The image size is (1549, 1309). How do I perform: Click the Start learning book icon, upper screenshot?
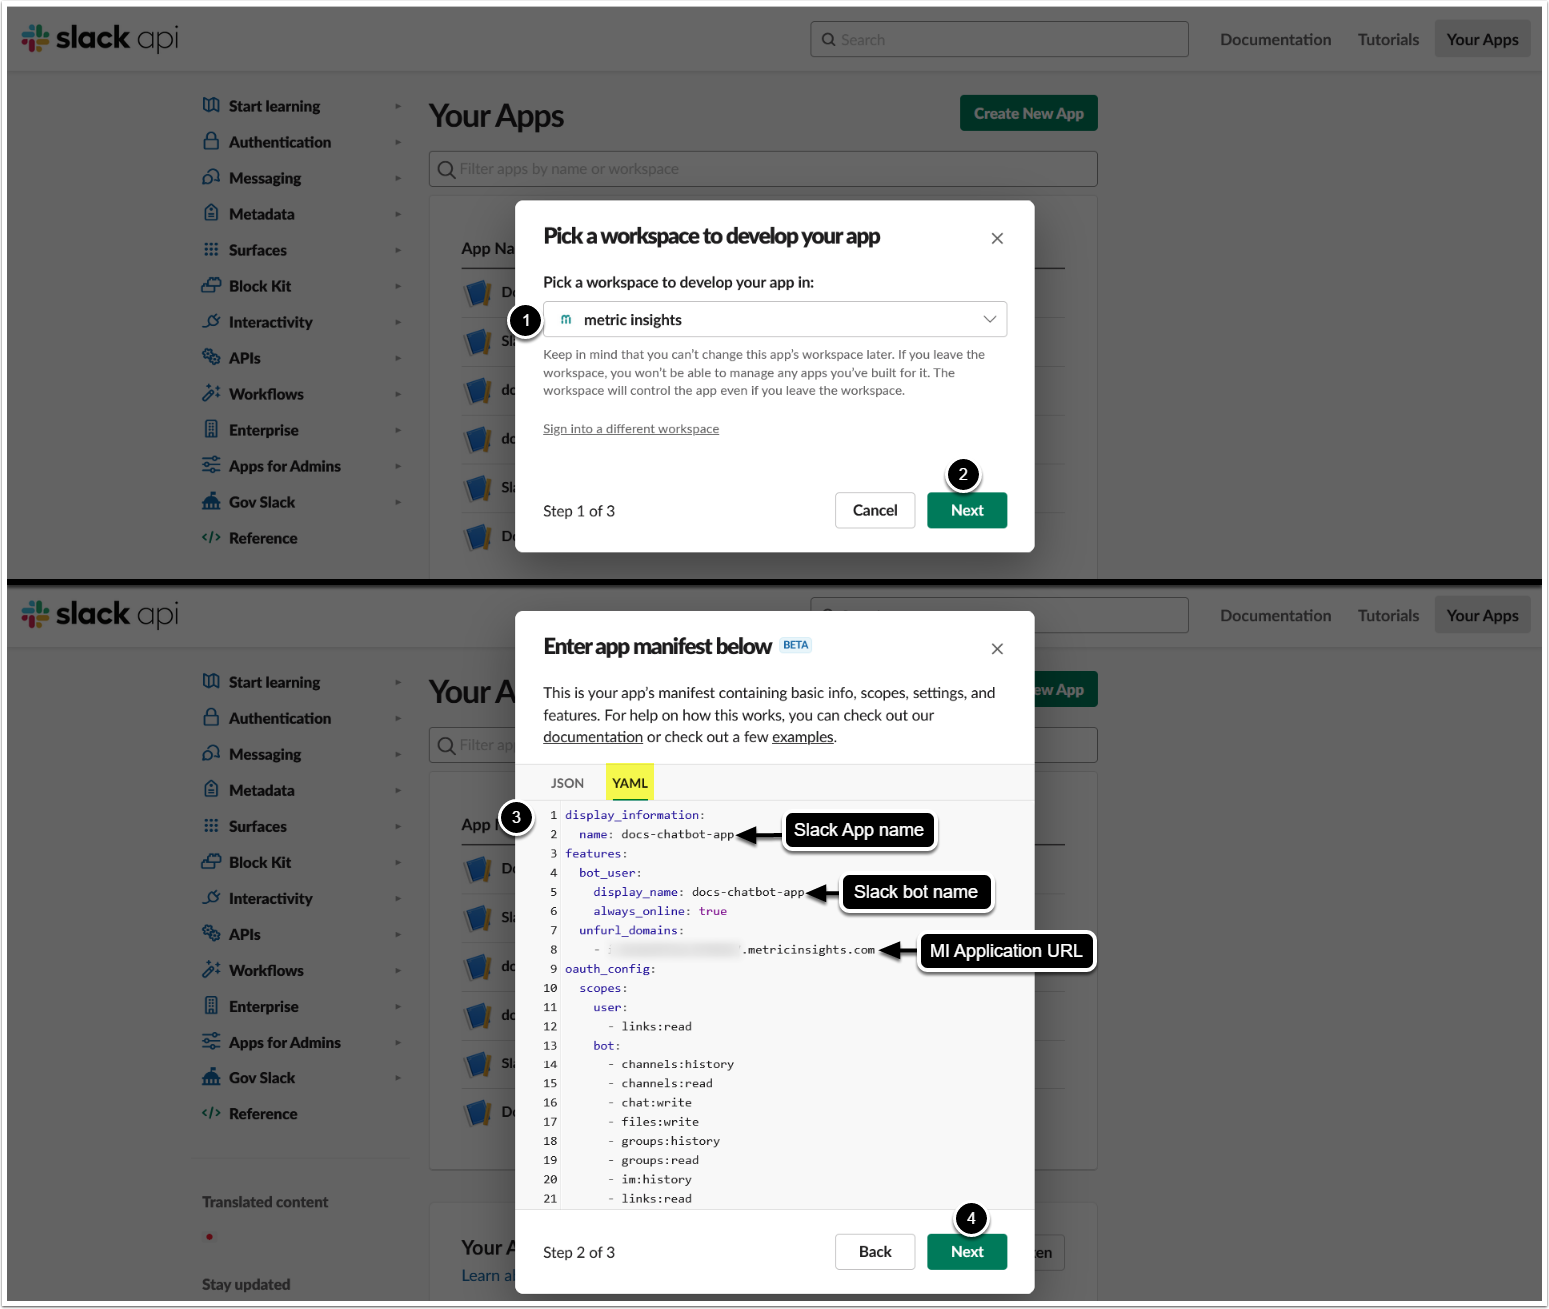point(211,105)
